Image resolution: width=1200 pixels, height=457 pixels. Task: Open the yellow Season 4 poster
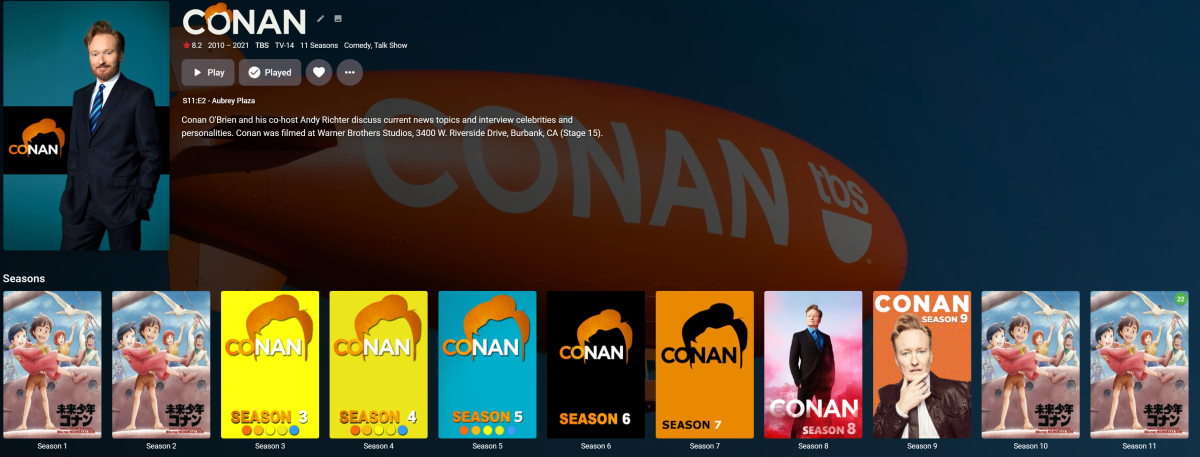coord(379,365)
